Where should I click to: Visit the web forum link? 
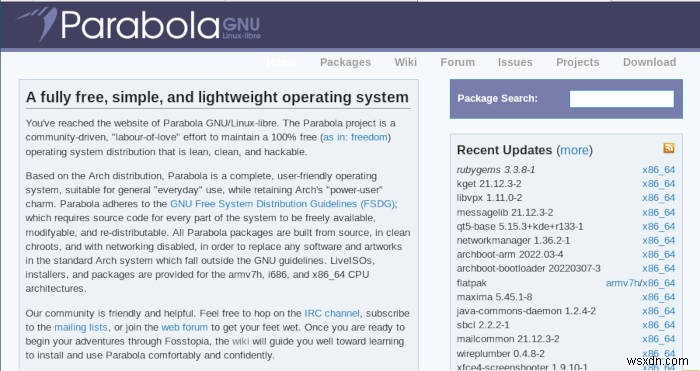click(185, 327)
